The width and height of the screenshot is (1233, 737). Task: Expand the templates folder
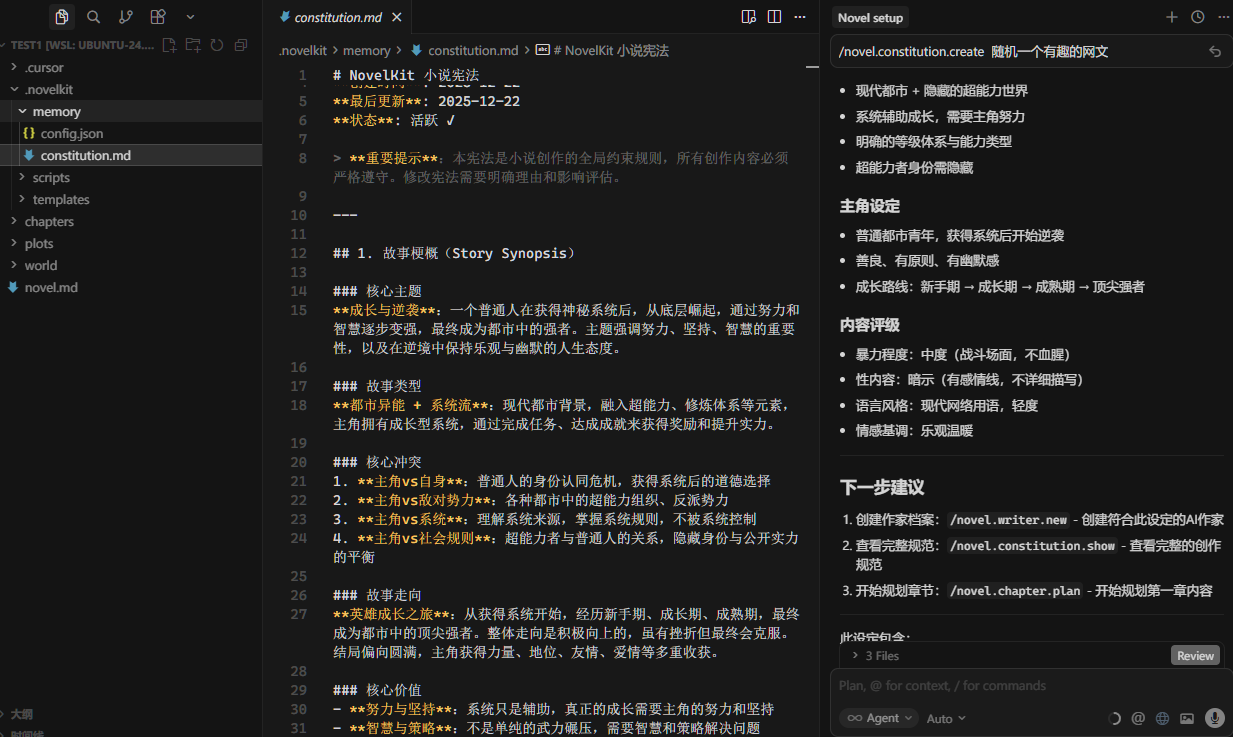pyautogui.click(x=131, y=200)
